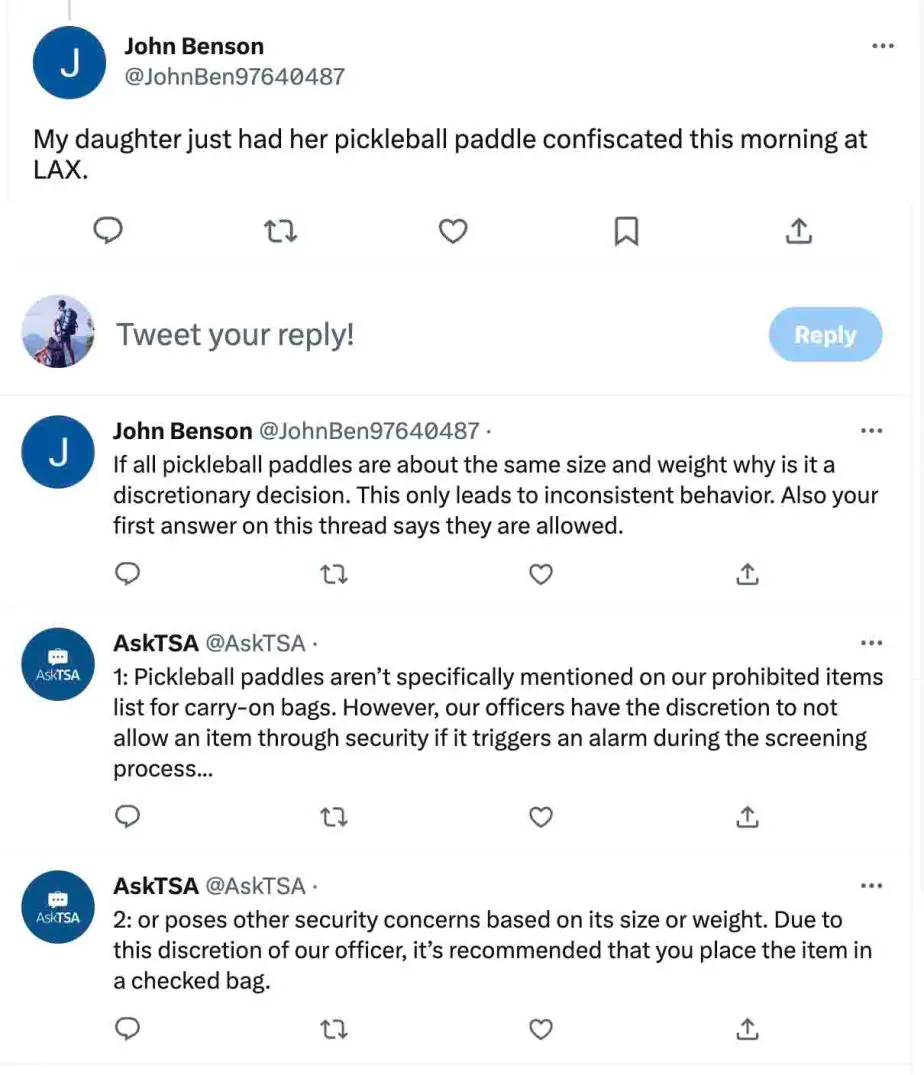Open AskTSA avatar on second reply
This screenshot has width=924, height=1075.
click(58, 907)
